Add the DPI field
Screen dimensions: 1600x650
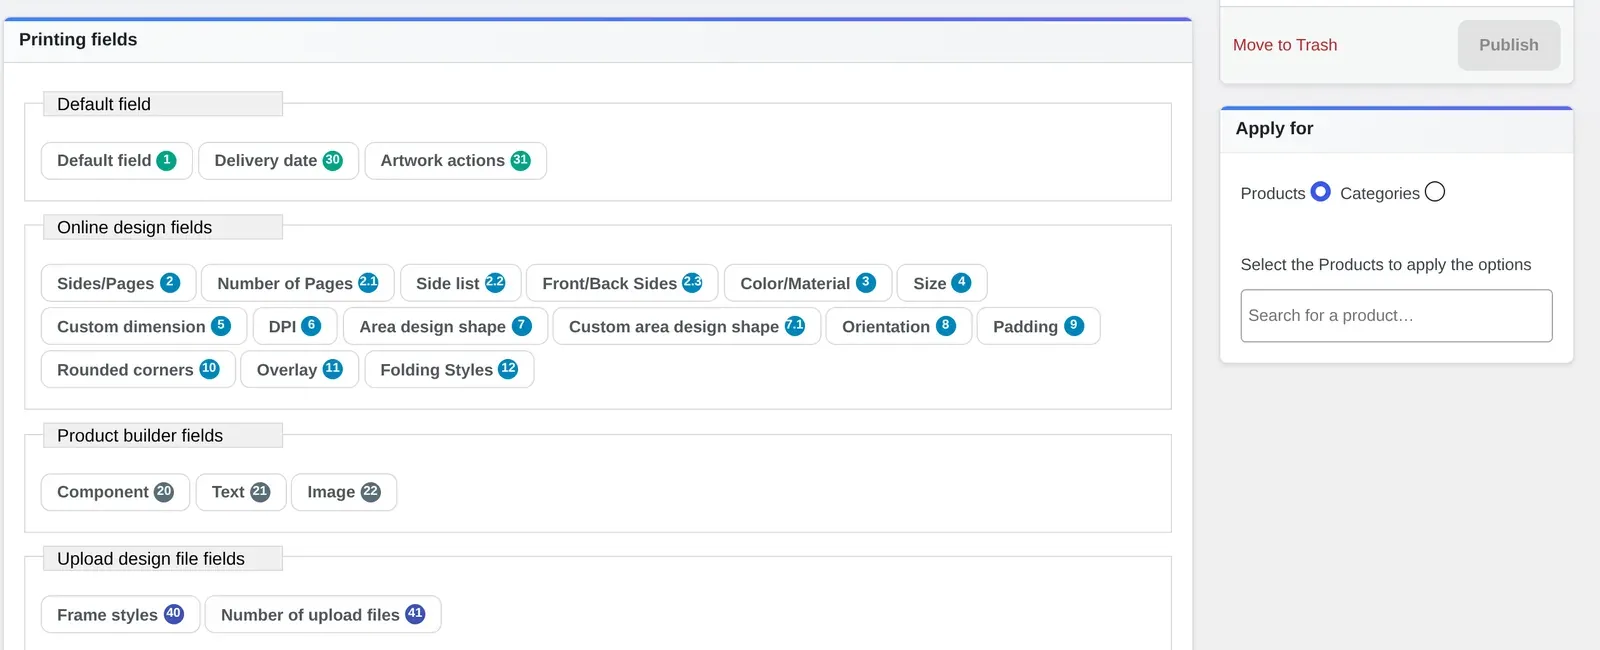(295, 326)
